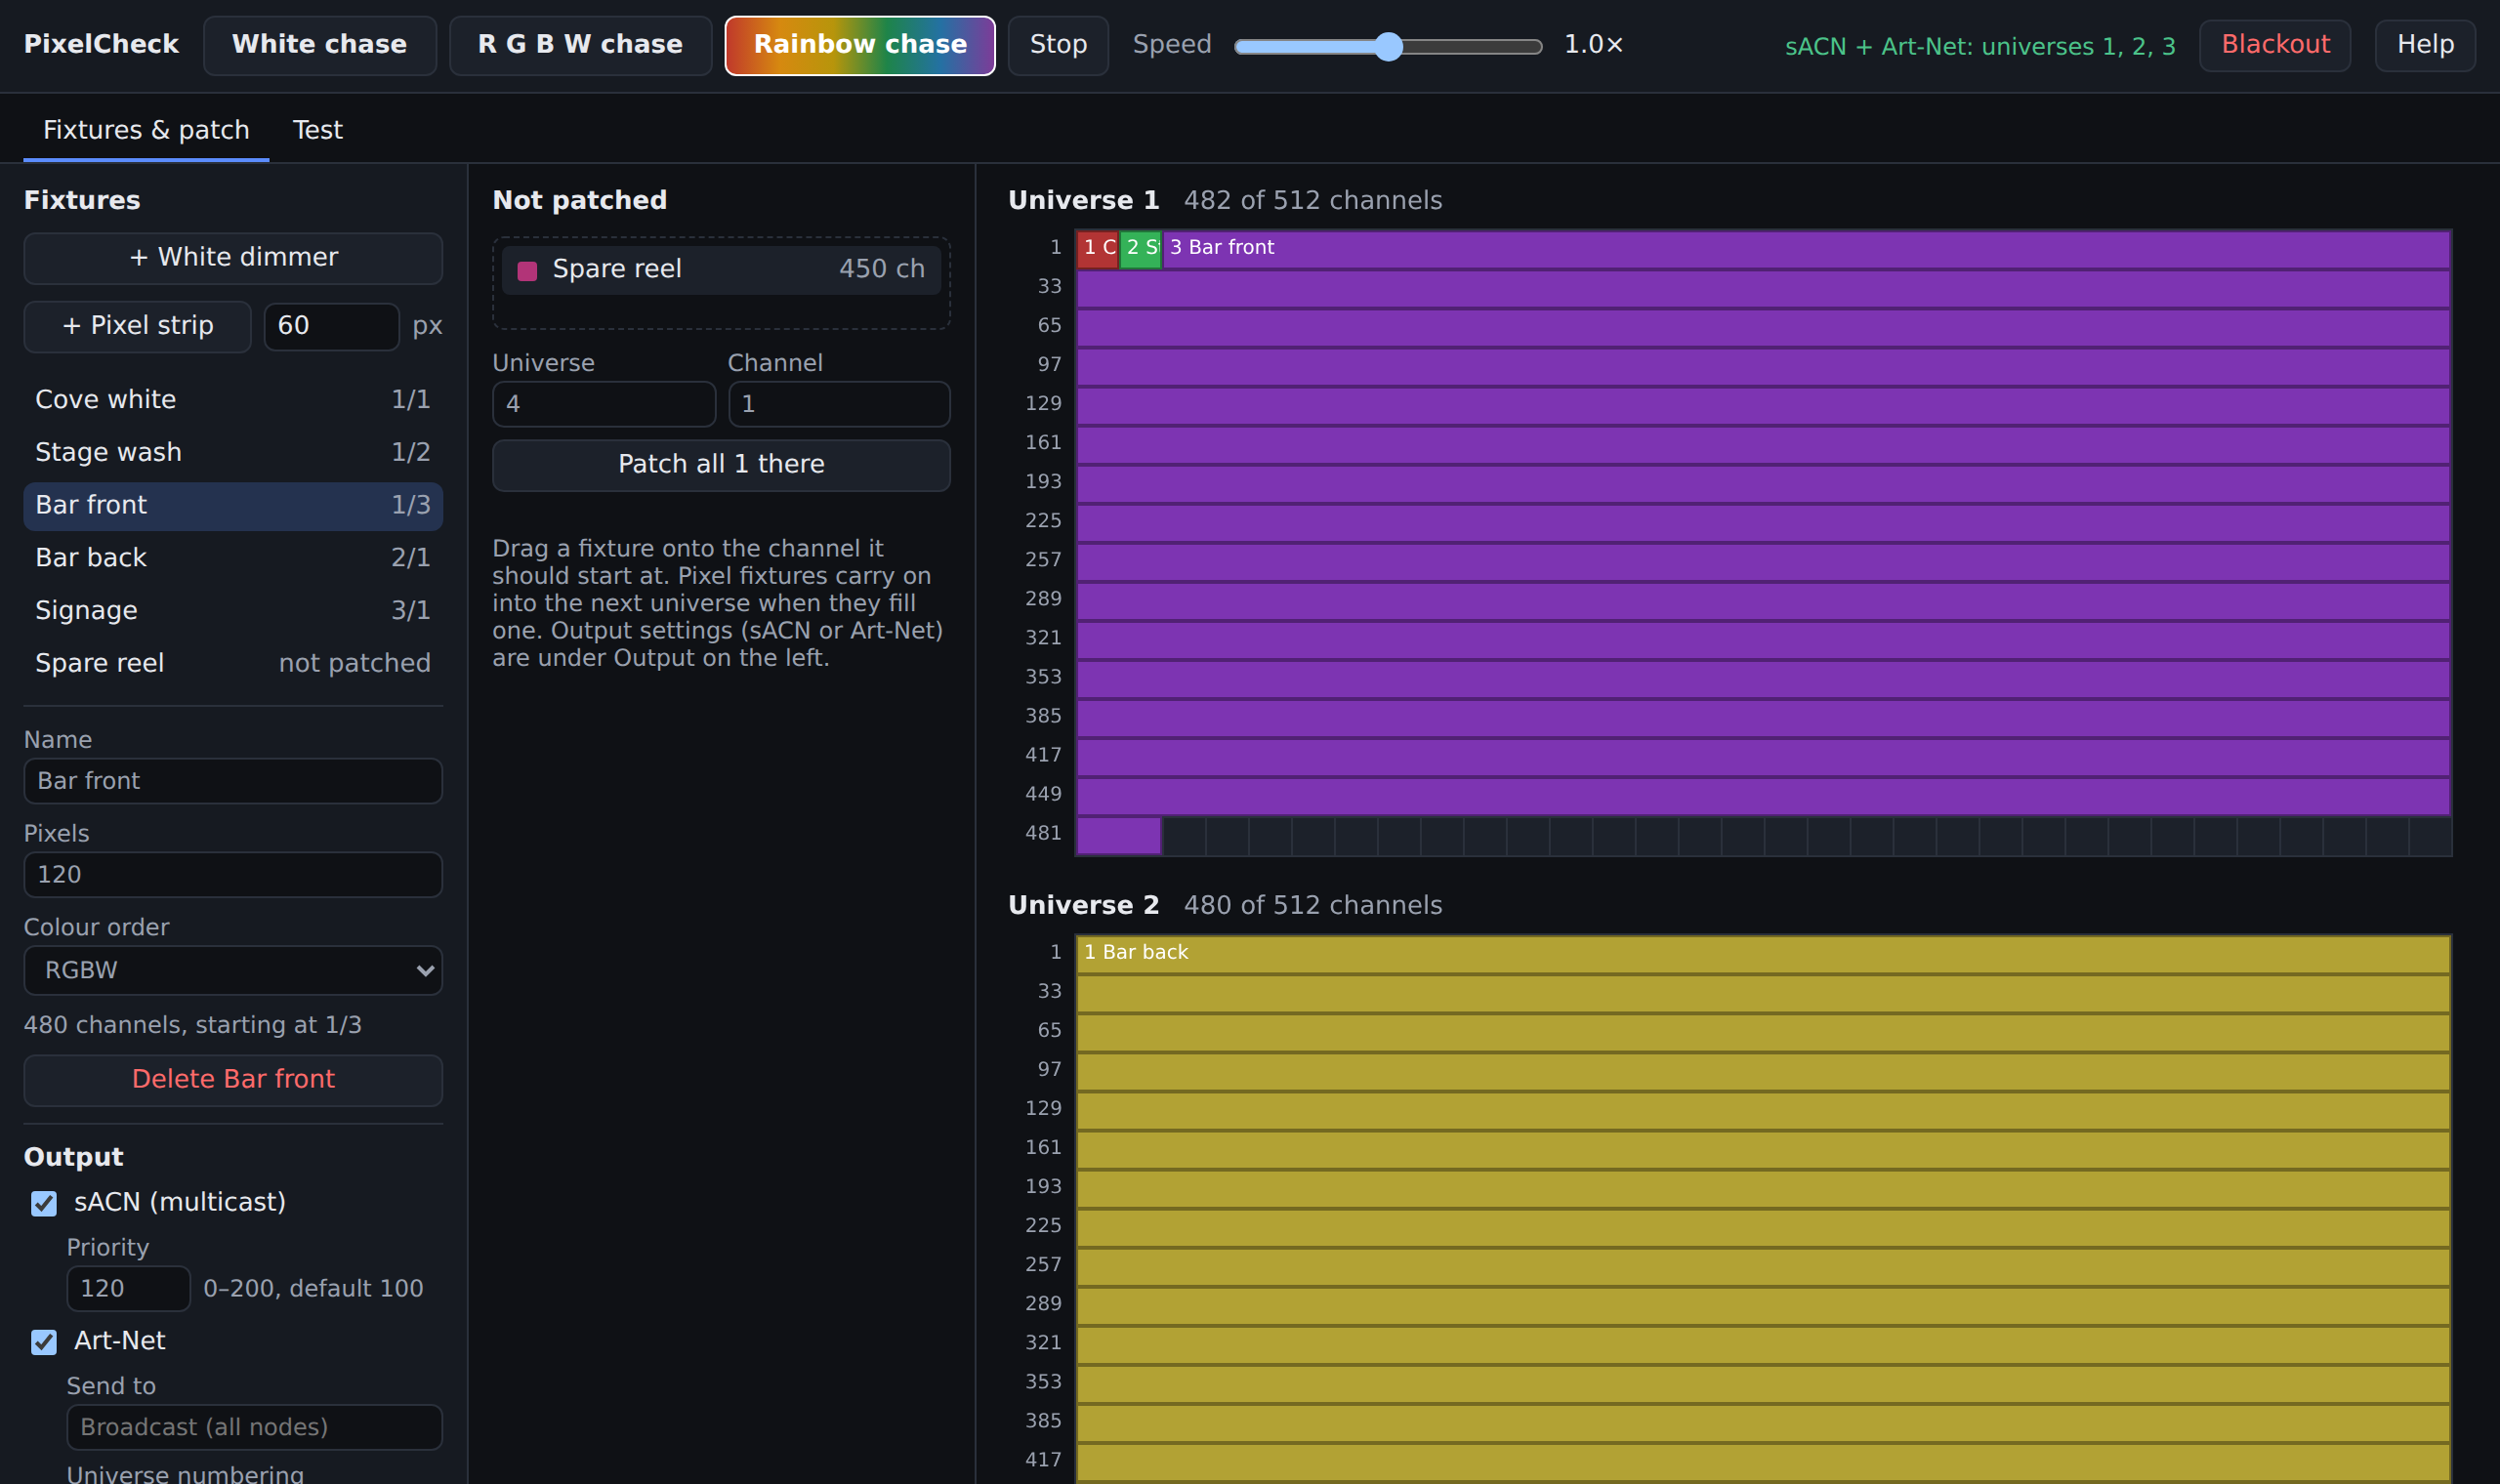Select the not-patched Spare reel row
The image size is (2500, 1484).
coord(233,663)
